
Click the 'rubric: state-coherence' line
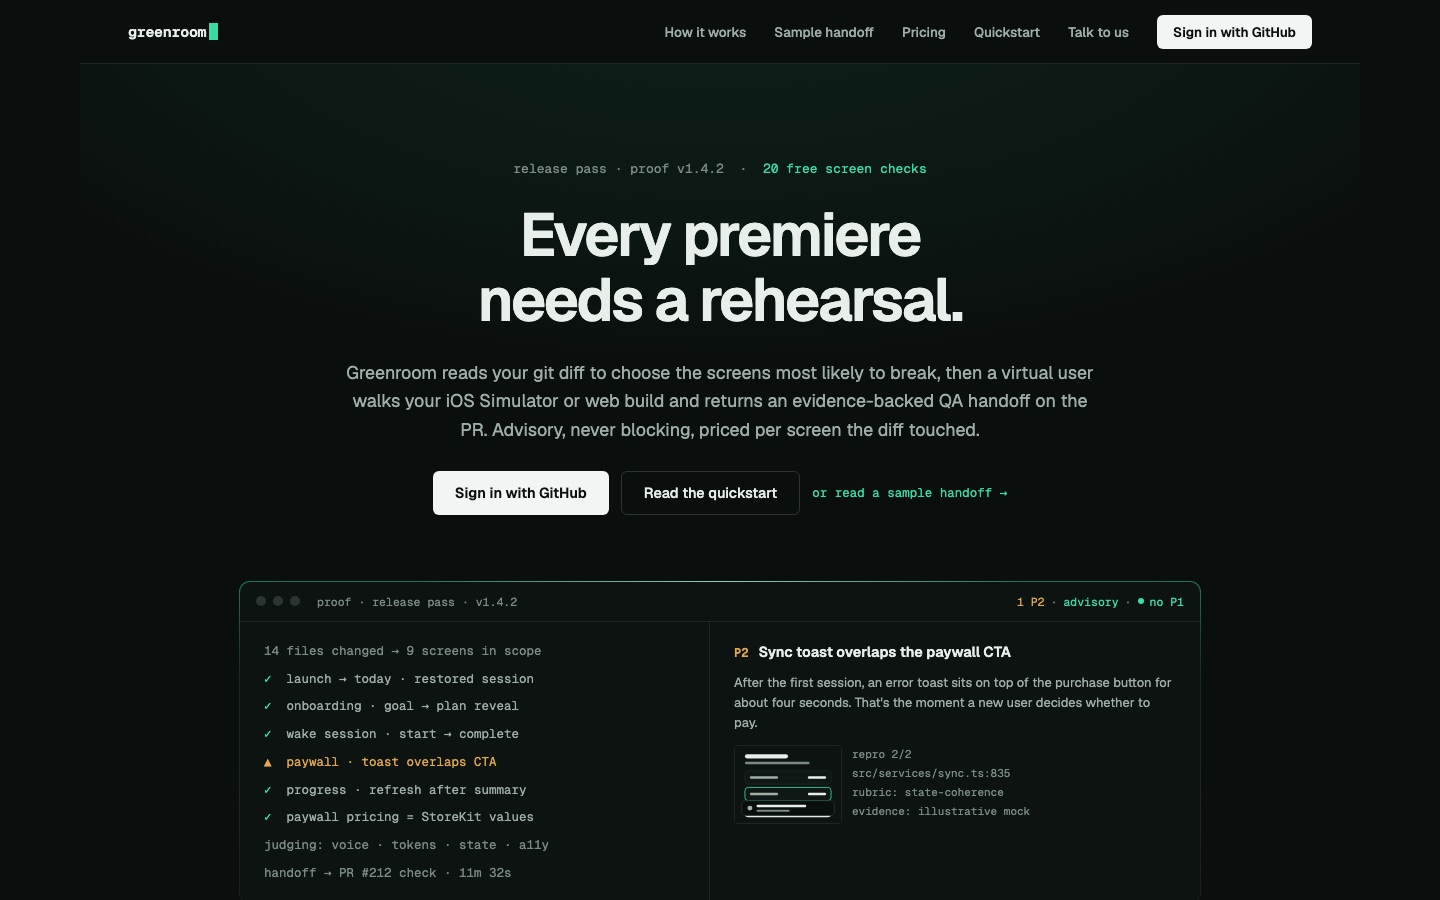(x=928, y=793)
